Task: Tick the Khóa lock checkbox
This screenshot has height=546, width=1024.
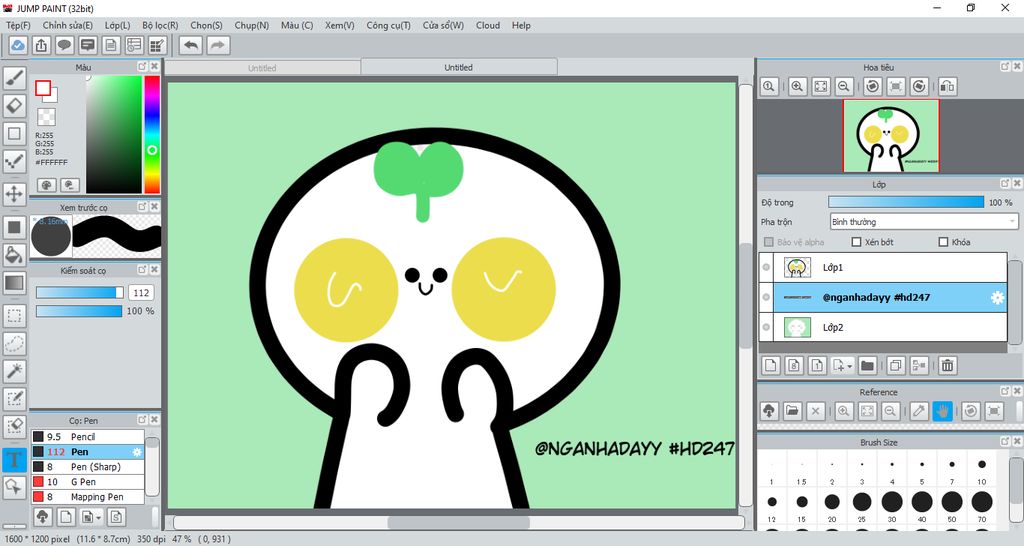Action: 943,242
